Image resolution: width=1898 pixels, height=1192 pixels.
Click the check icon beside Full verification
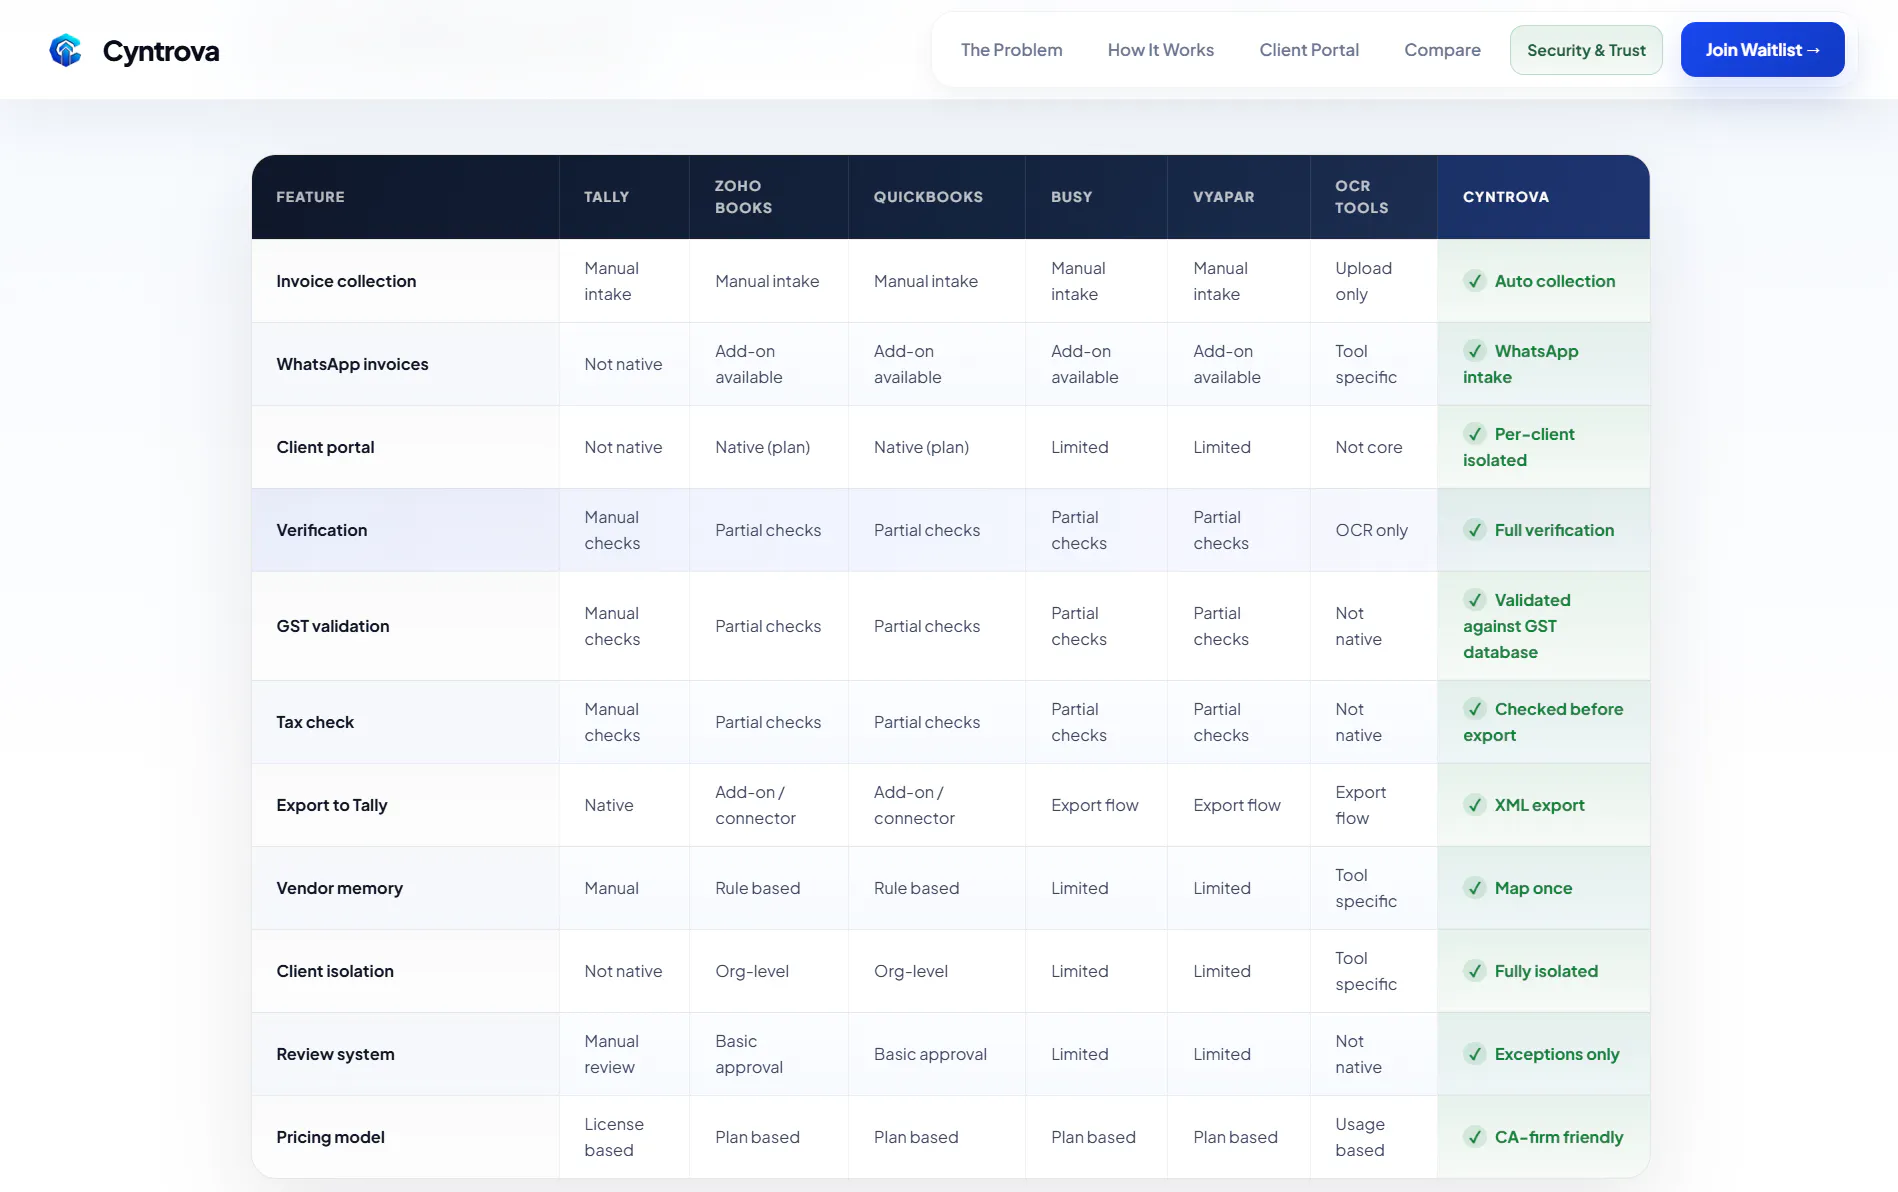(1474, 530)
